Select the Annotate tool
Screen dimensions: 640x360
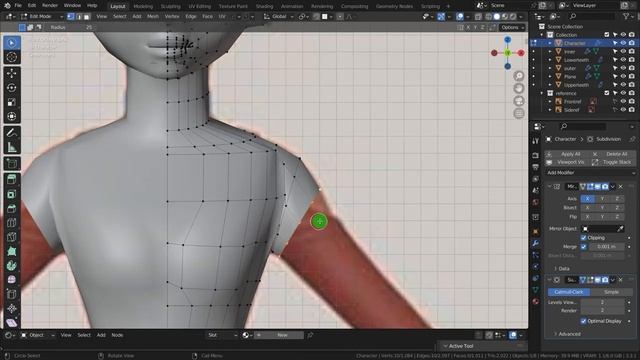11,133
